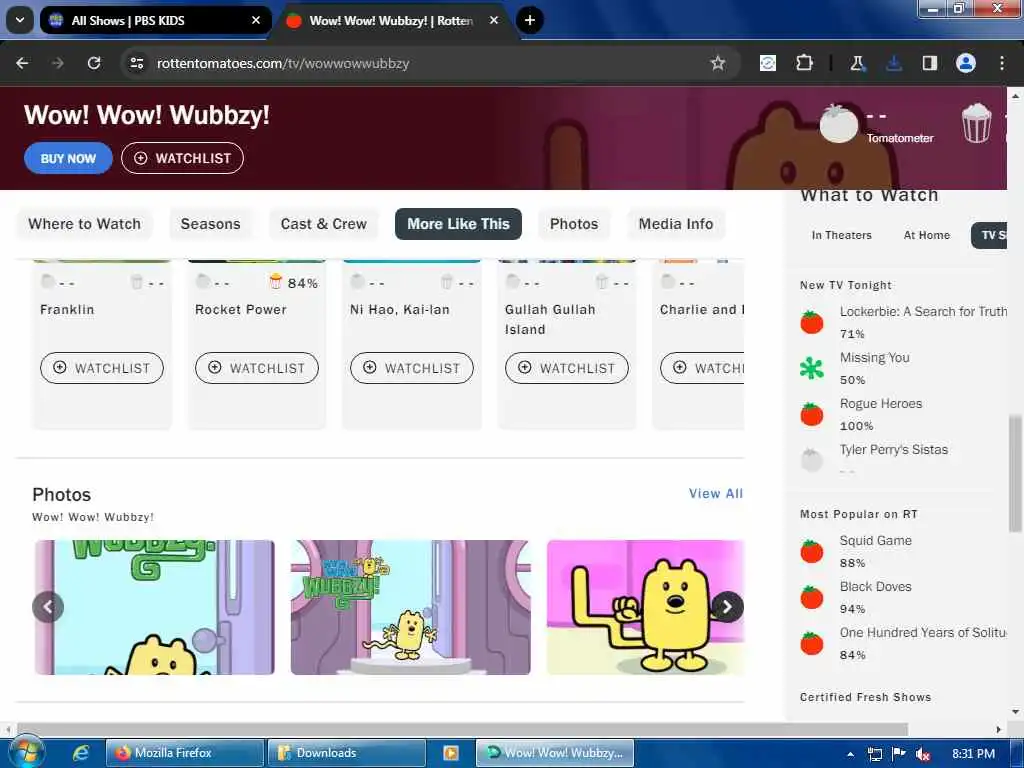
Task: Open the Chrome profile avatar
Action: click(x=966, y=63)
